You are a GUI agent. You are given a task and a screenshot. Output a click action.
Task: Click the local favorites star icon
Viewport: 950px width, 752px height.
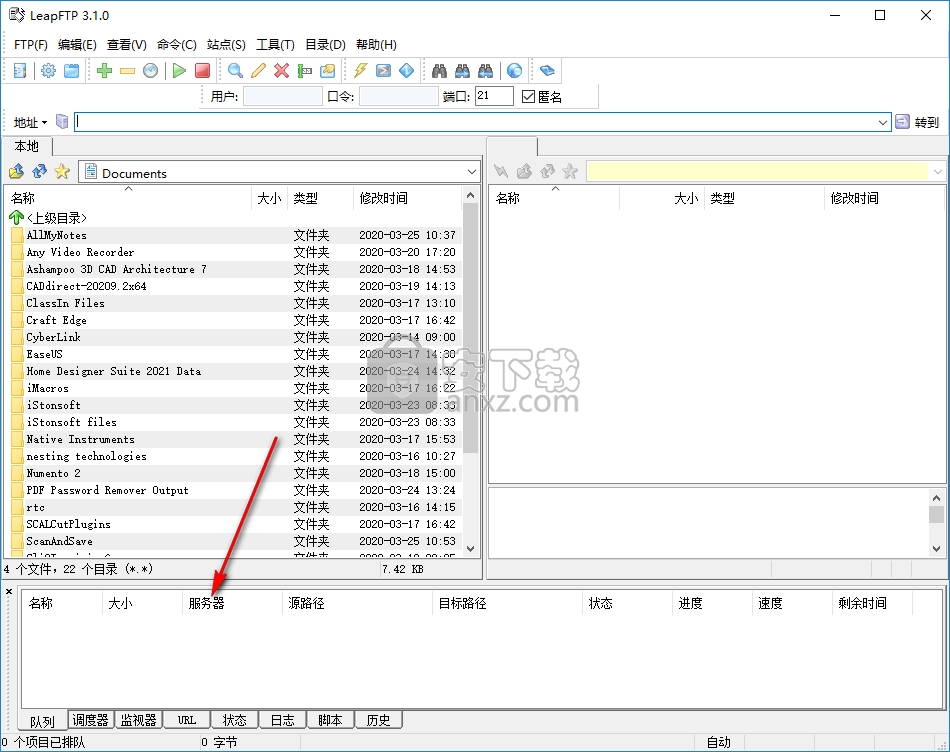point(62,172)
